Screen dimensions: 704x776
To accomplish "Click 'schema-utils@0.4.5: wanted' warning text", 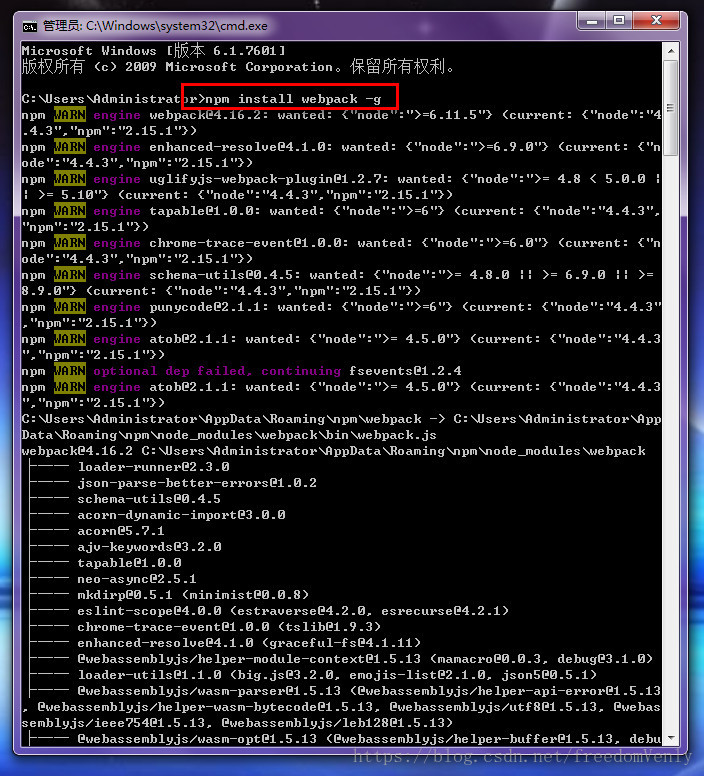I will 257,275.
